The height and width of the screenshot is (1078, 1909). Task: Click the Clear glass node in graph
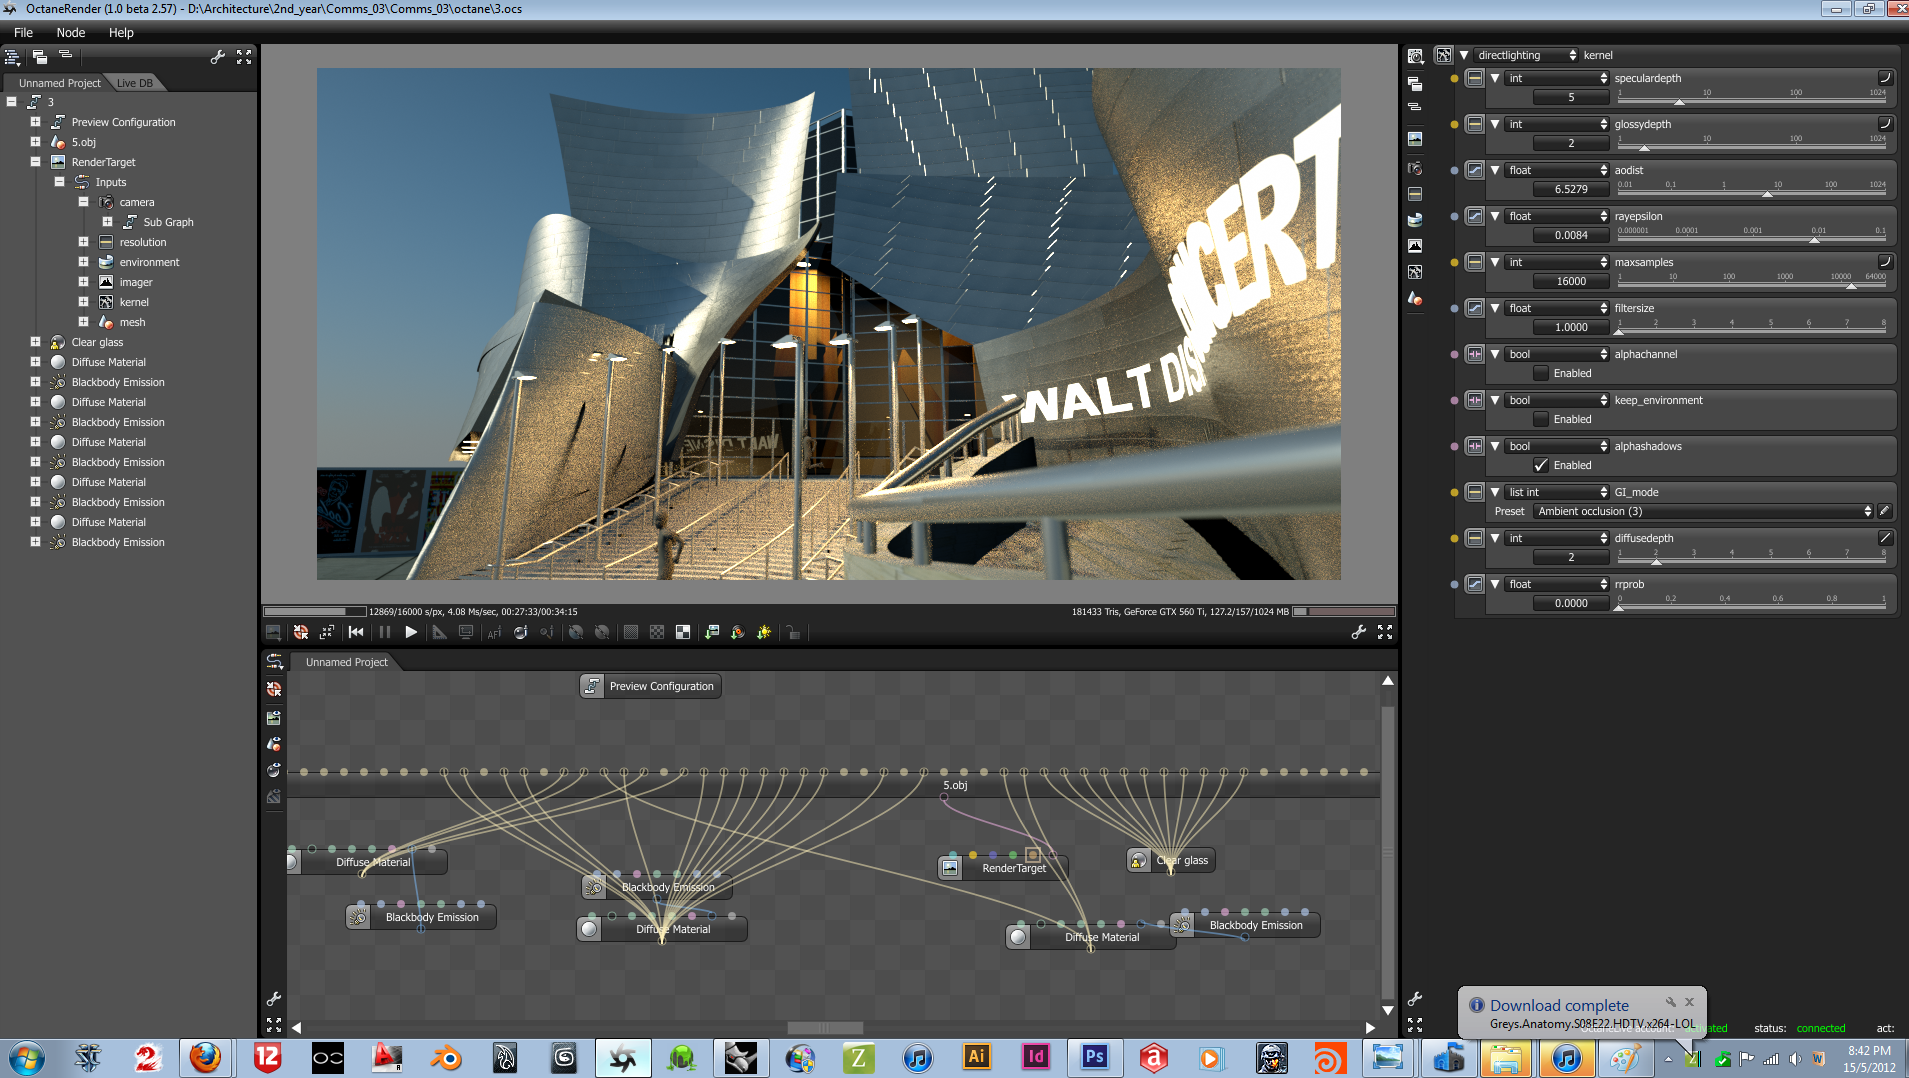click(x=1171, y=860)
